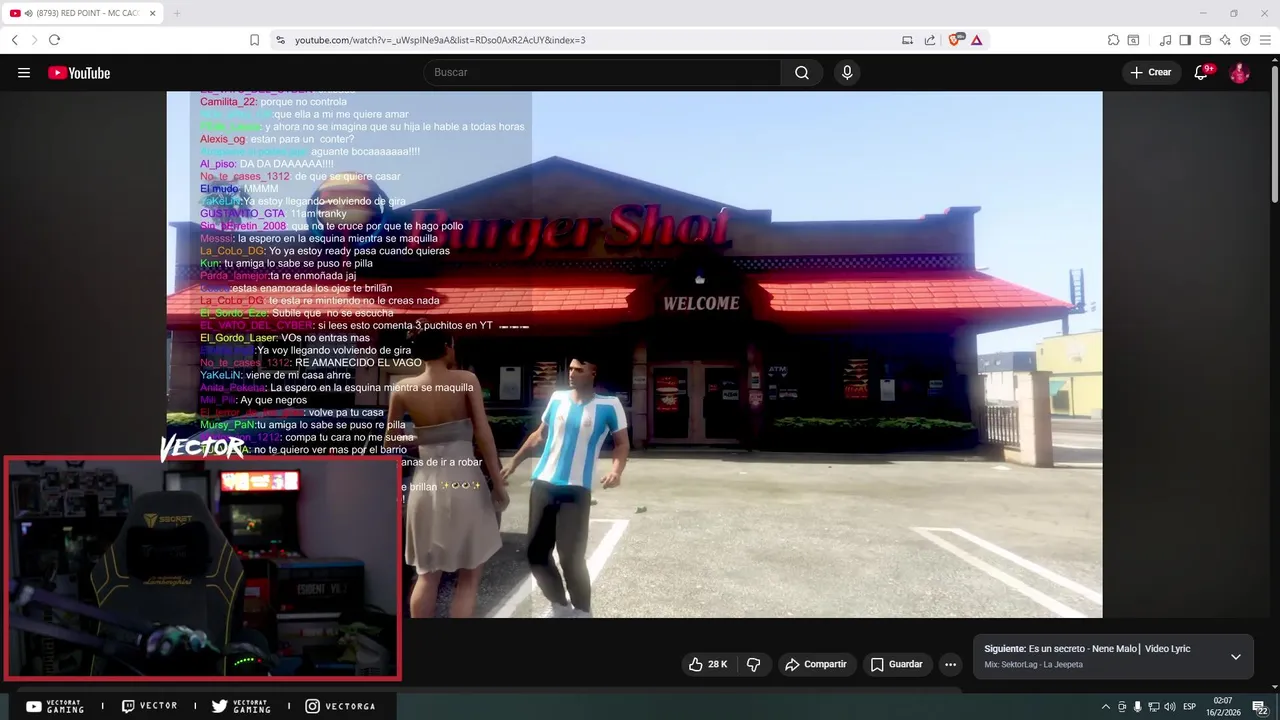
Task: Select the RED POINT - MC CACO tab
Action: 82,13
